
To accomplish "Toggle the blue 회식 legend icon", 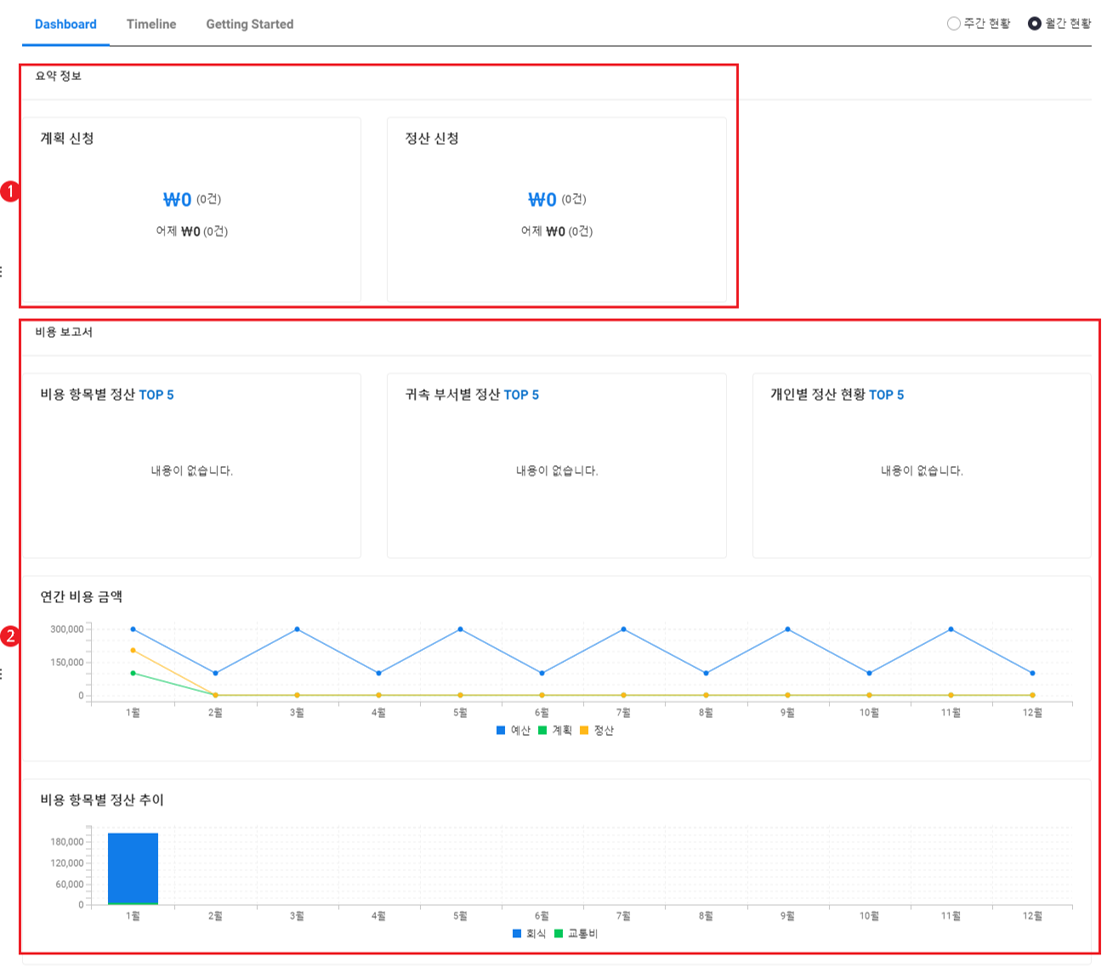I will point(517,933).
